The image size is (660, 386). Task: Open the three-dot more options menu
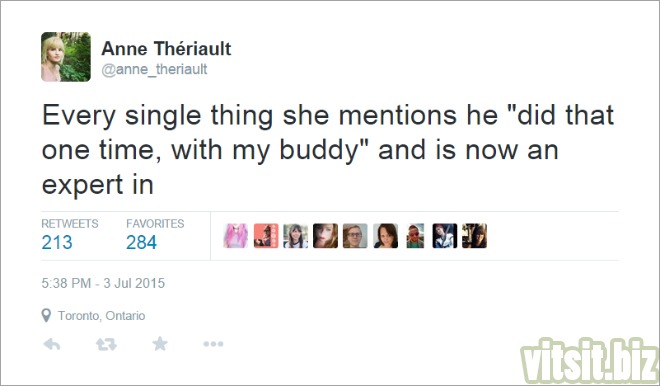coord(213,344)
